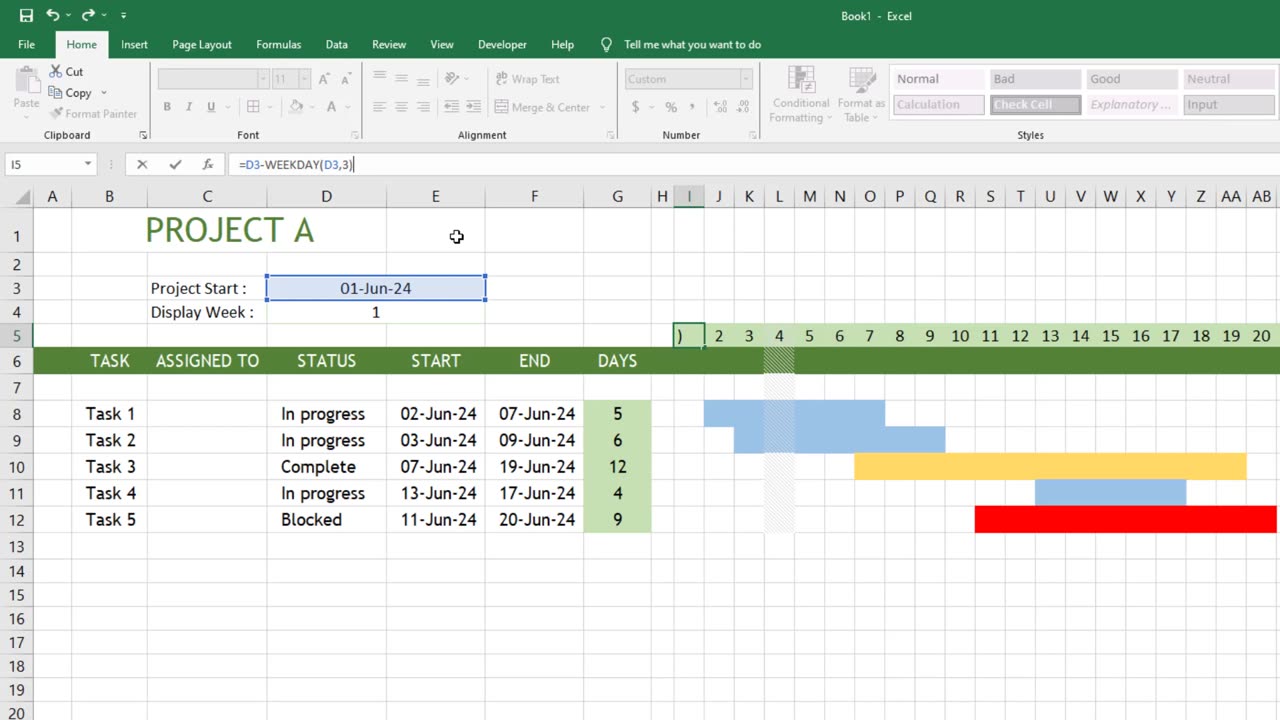The image size is (1280, 720).
Task: Select the Project Start cell 01-Jun-24
Action: [x=376, y=288]
